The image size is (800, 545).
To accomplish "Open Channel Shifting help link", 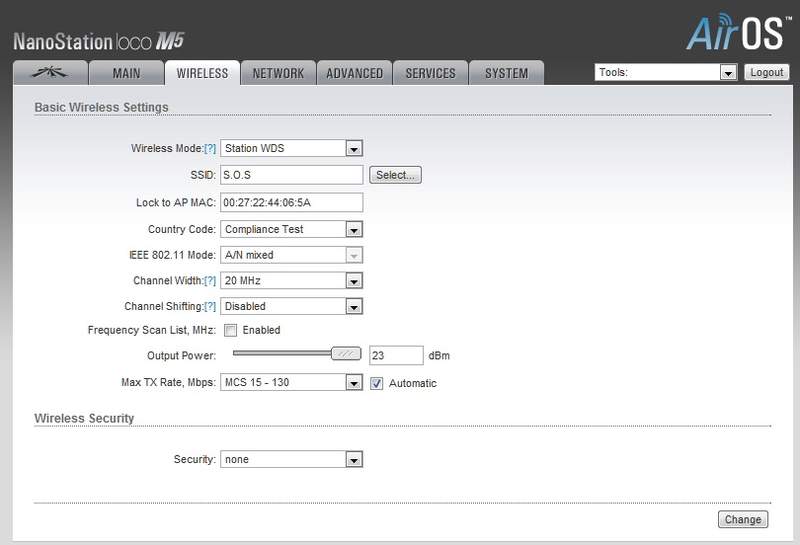I will 210,307.
